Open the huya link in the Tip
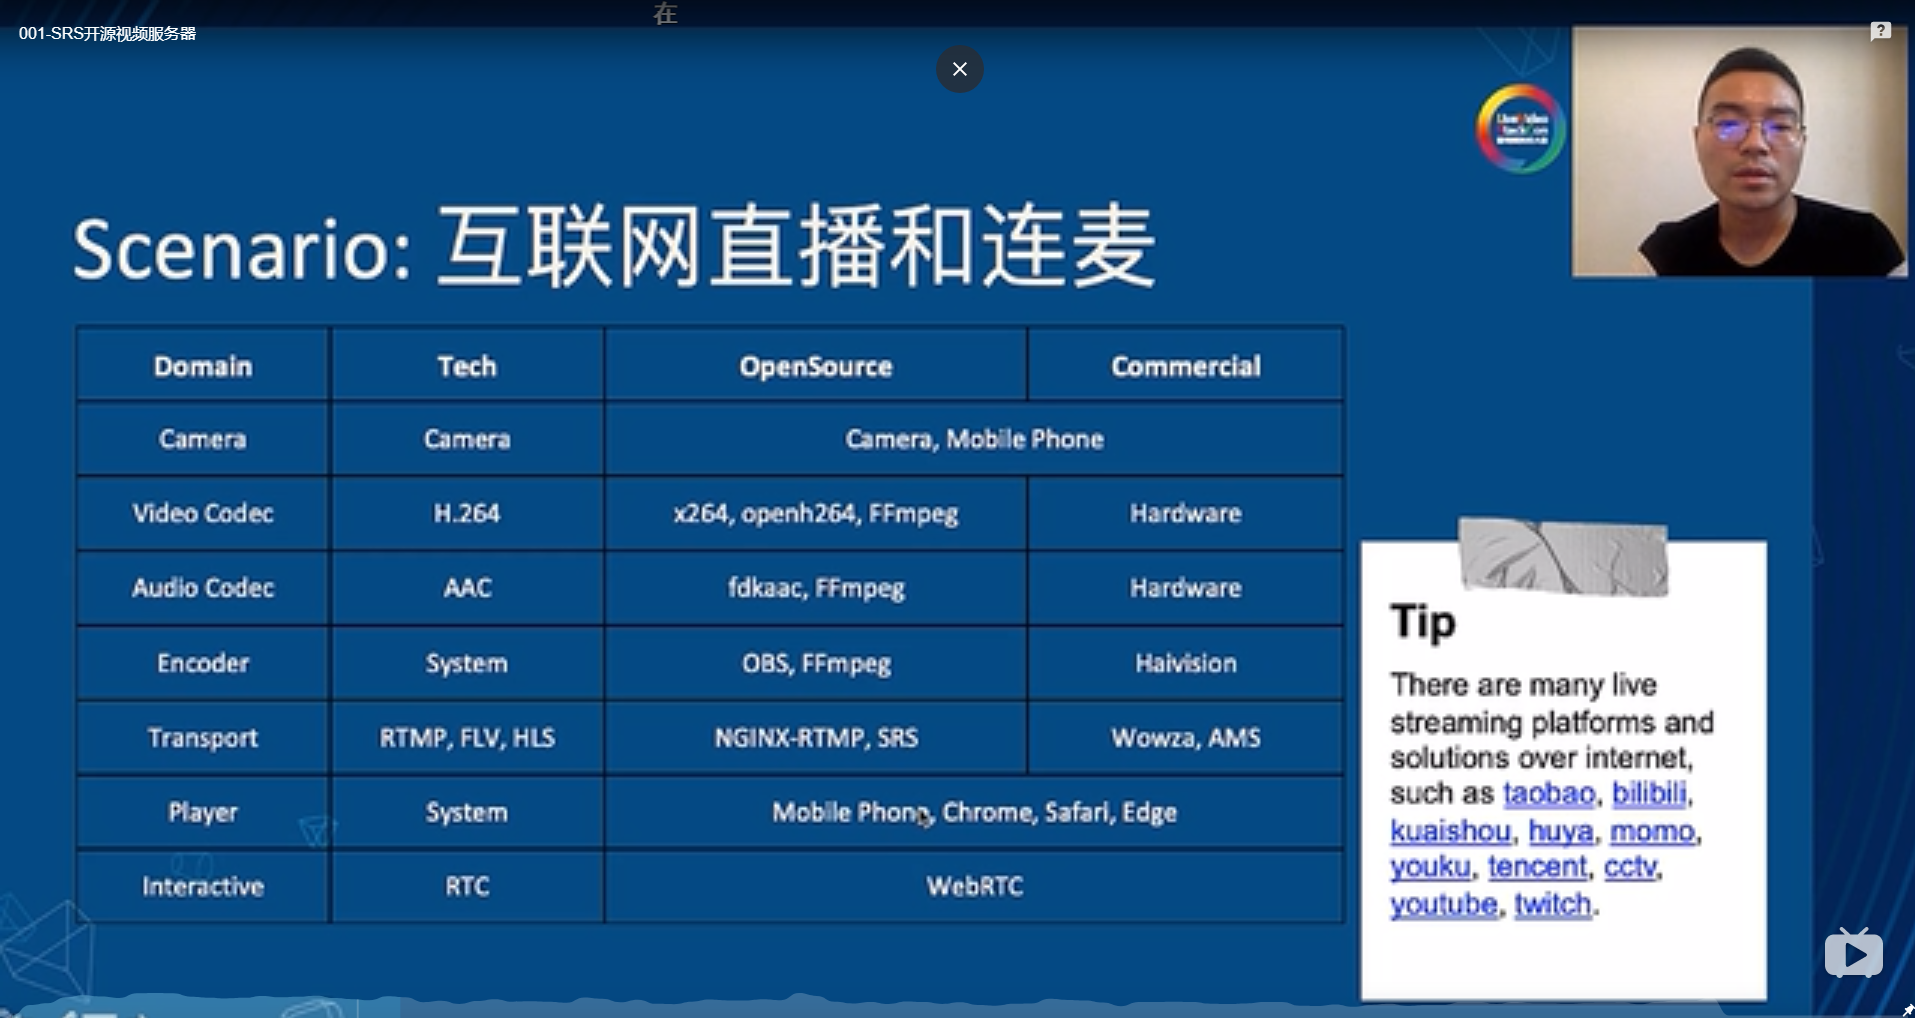The height and width of the screenshot is (1018, 1915). 1560,831
